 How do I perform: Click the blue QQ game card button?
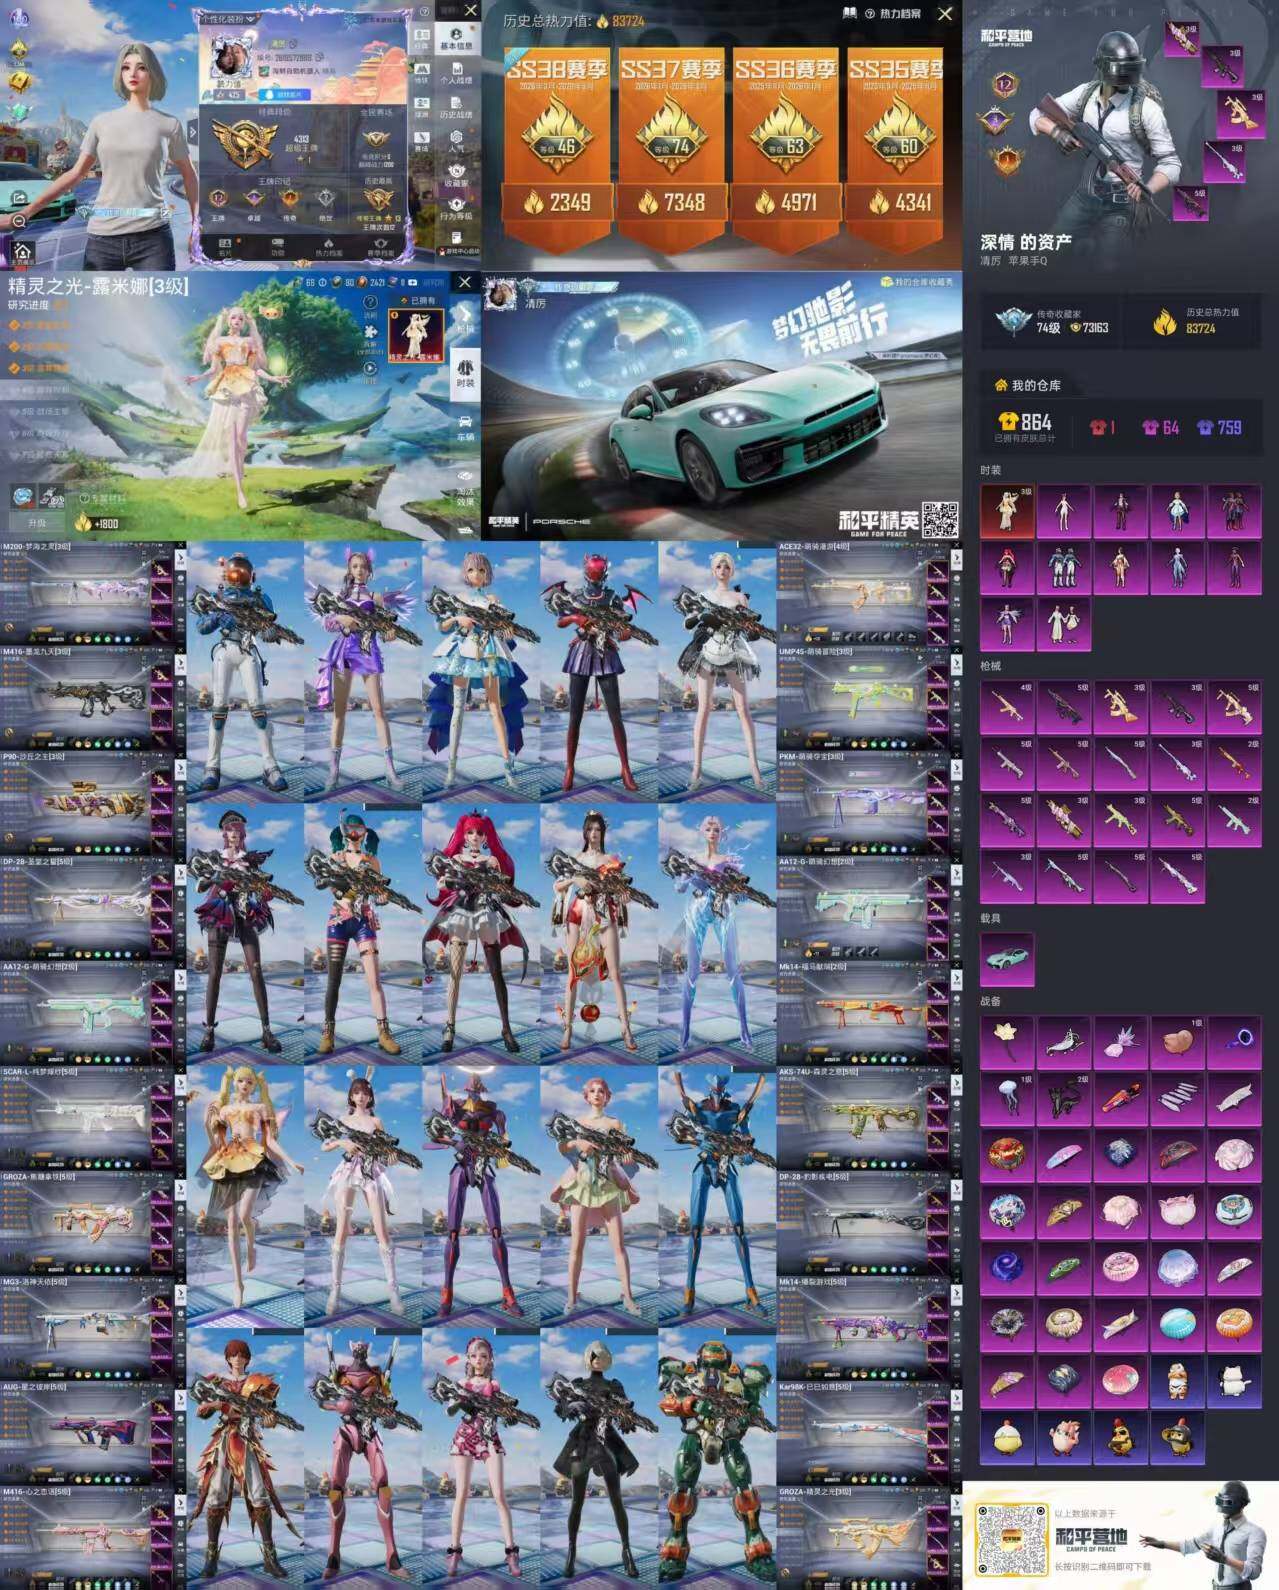pos(286,93)
